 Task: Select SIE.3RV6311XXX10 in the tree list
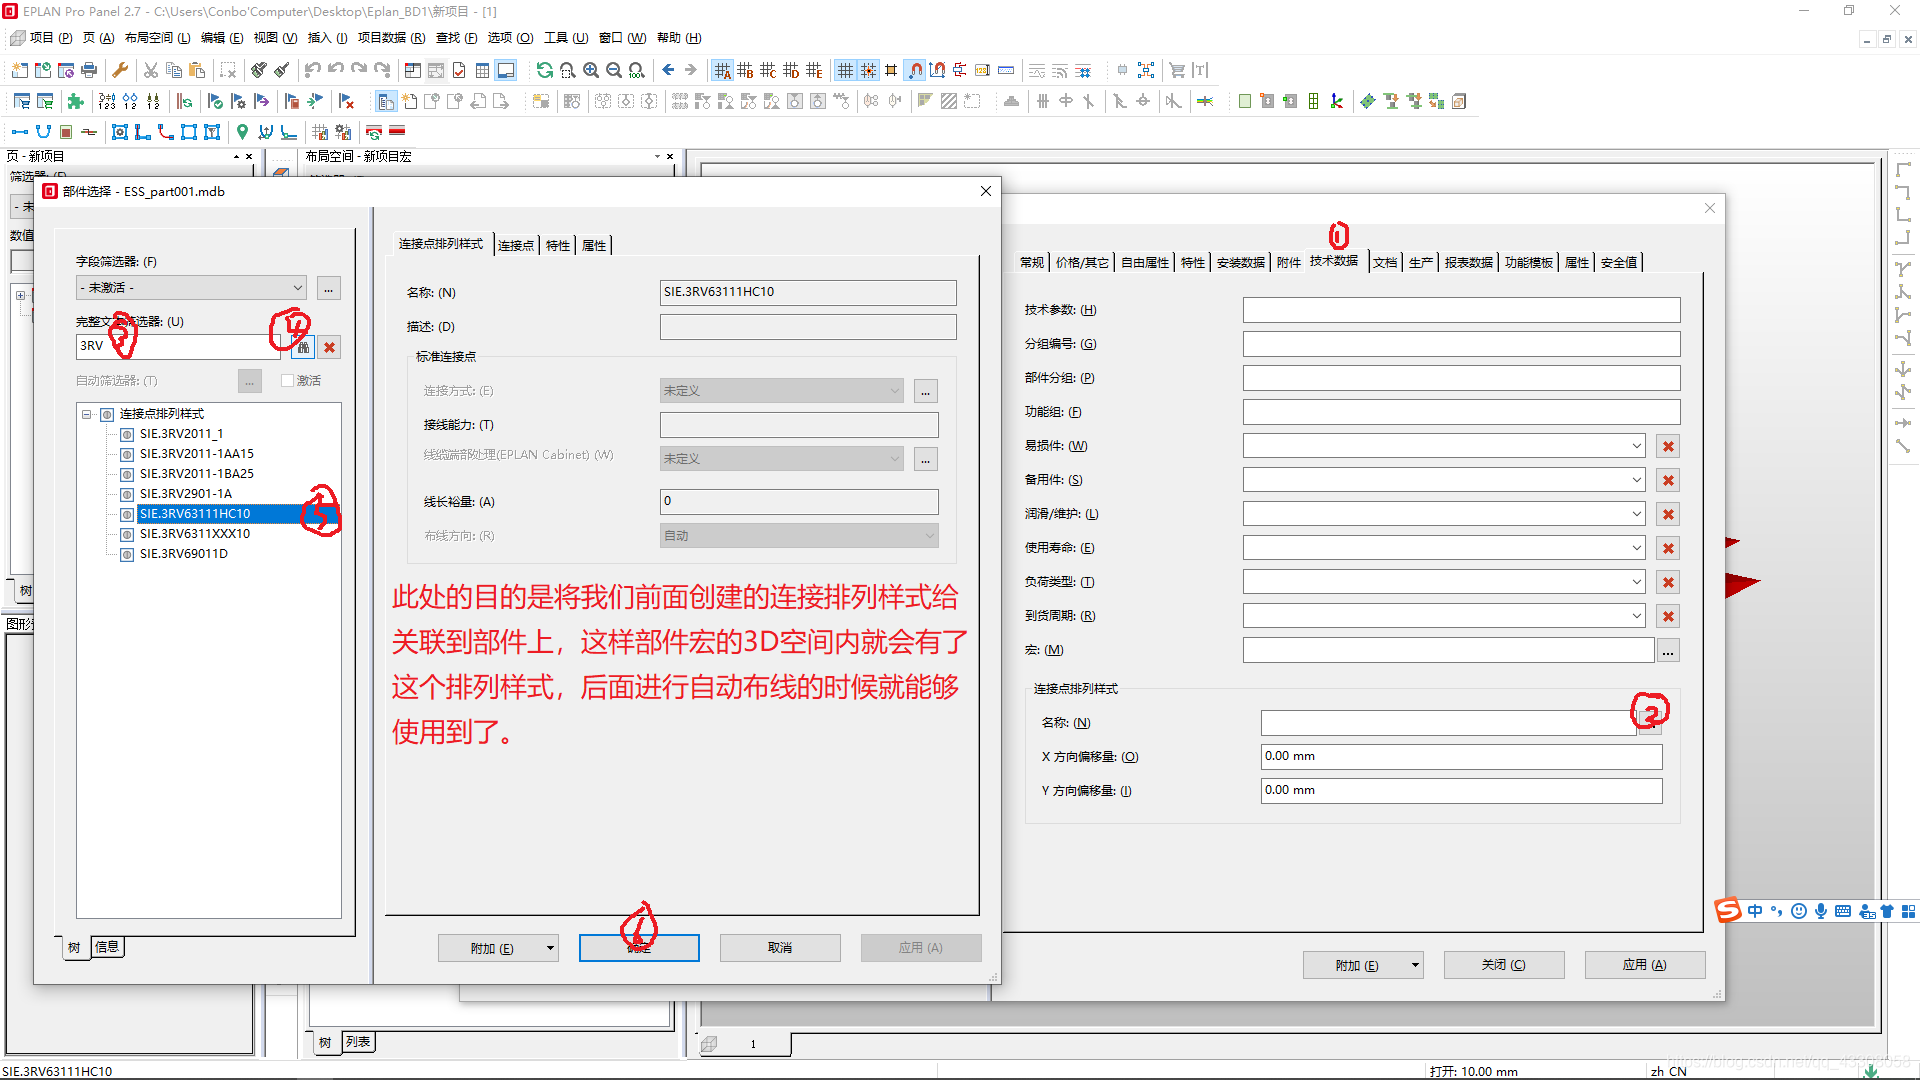pos(195,534)
